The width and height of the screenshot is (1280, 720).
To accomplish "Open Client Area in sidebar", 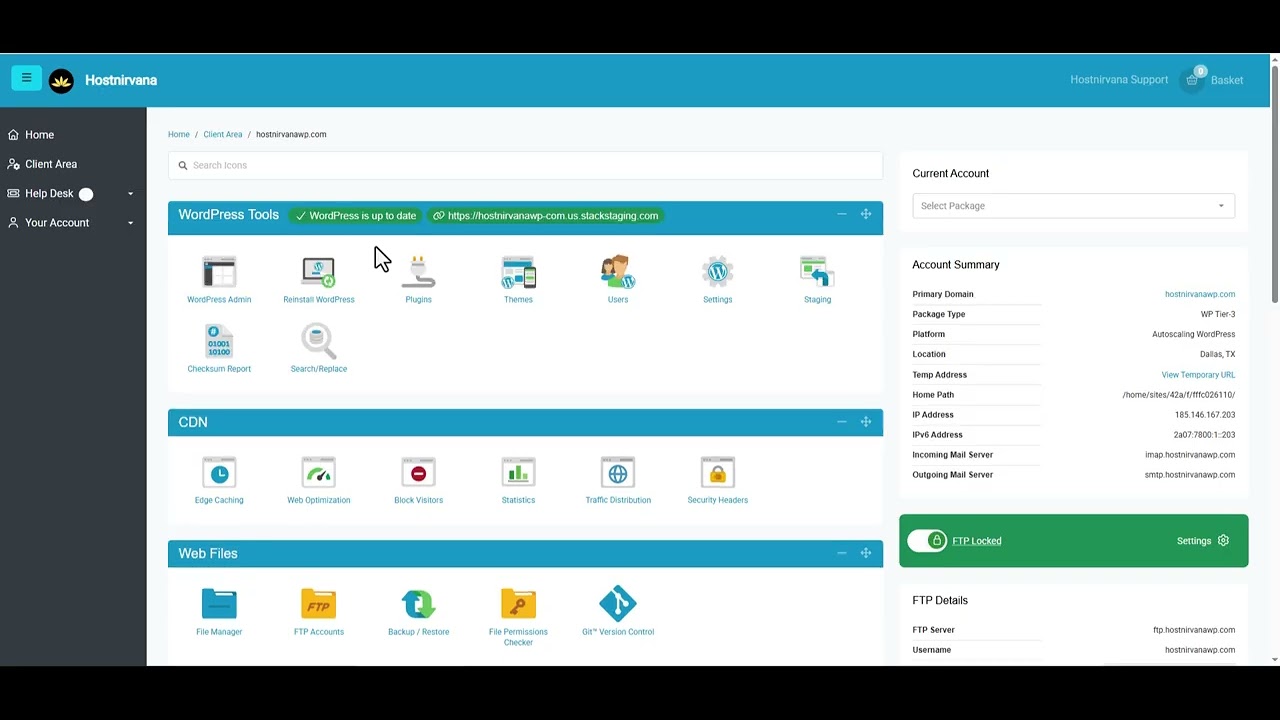I will point(50,164).
